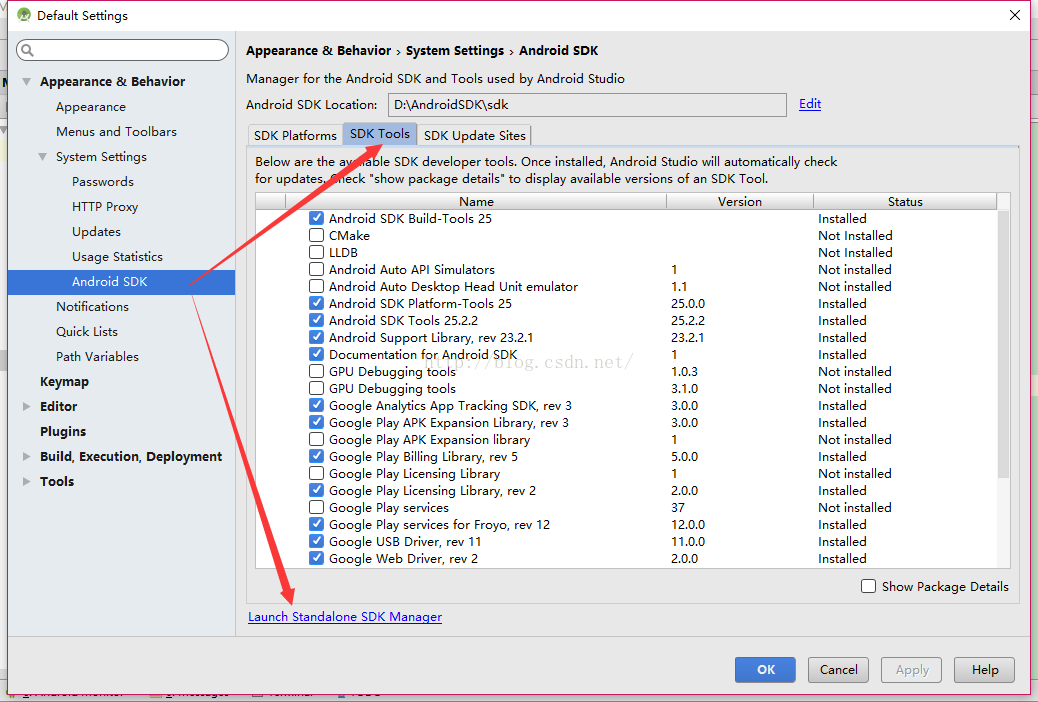This screenshot has width=1038, height=702.
Task: Click the settings search field
Action: click(122, 50)
